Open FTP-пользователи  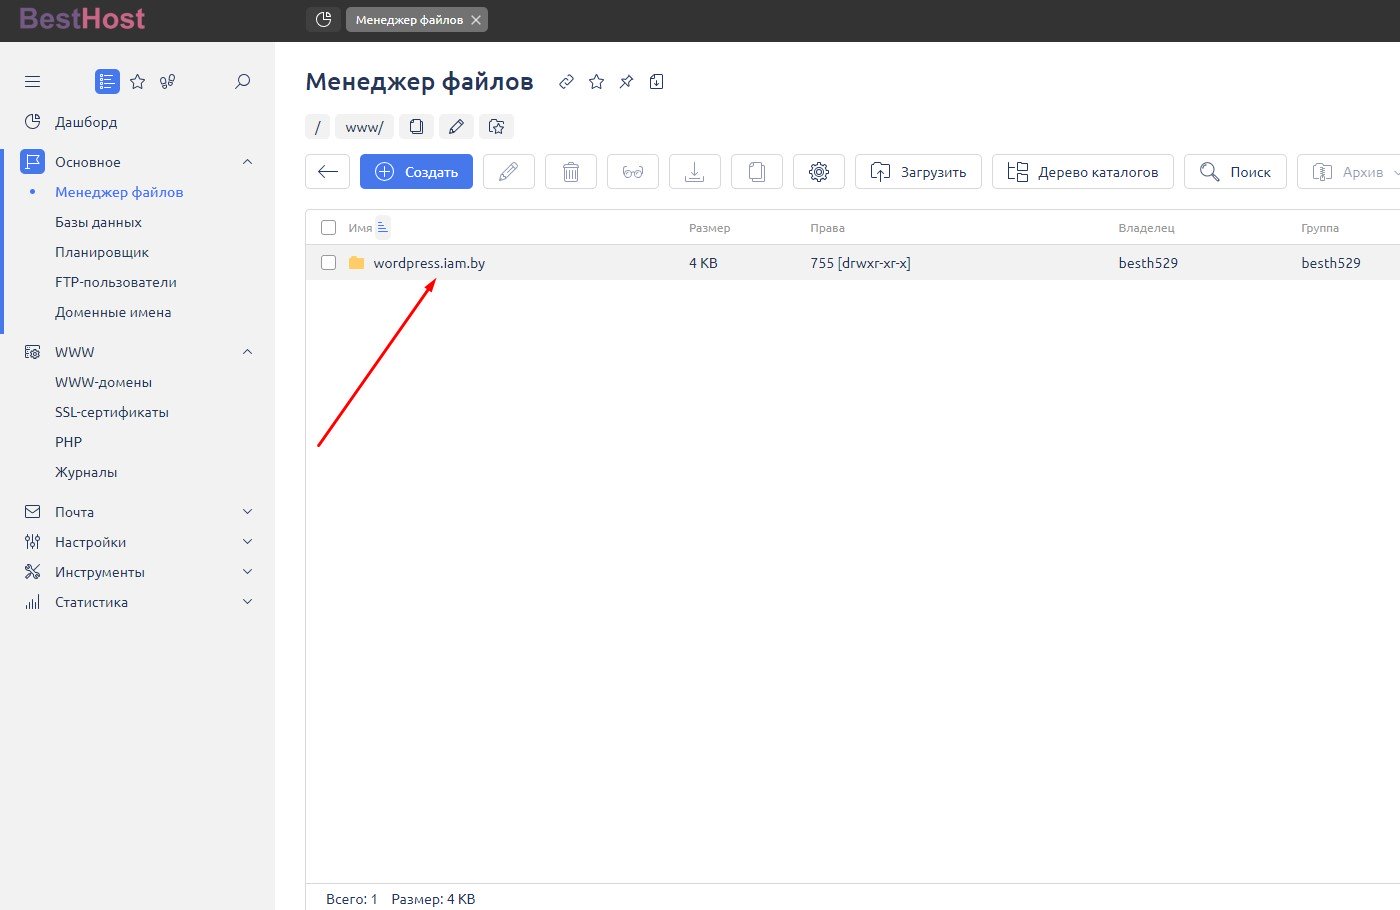coord(116,282)
